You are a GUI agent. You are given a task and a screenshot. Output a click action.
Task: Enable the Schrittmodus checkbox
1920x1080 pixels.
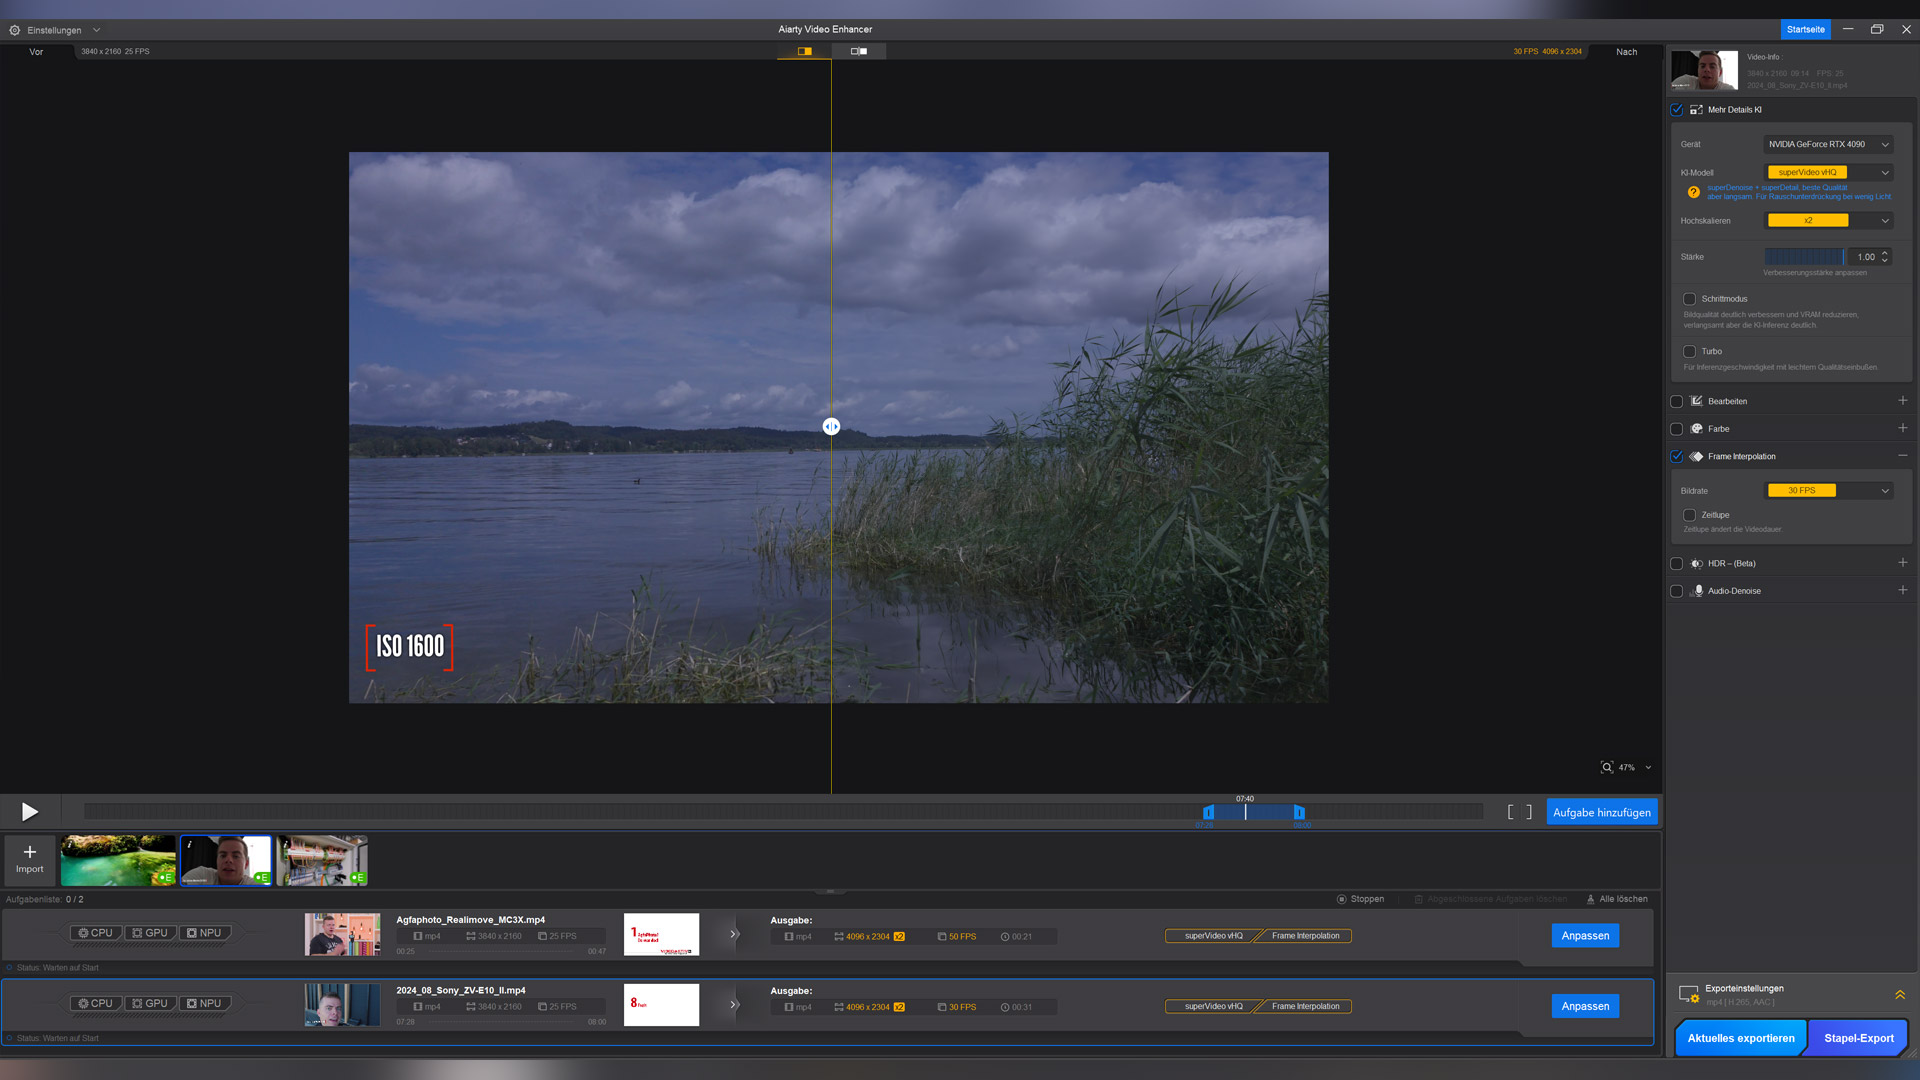point(1689,299)
